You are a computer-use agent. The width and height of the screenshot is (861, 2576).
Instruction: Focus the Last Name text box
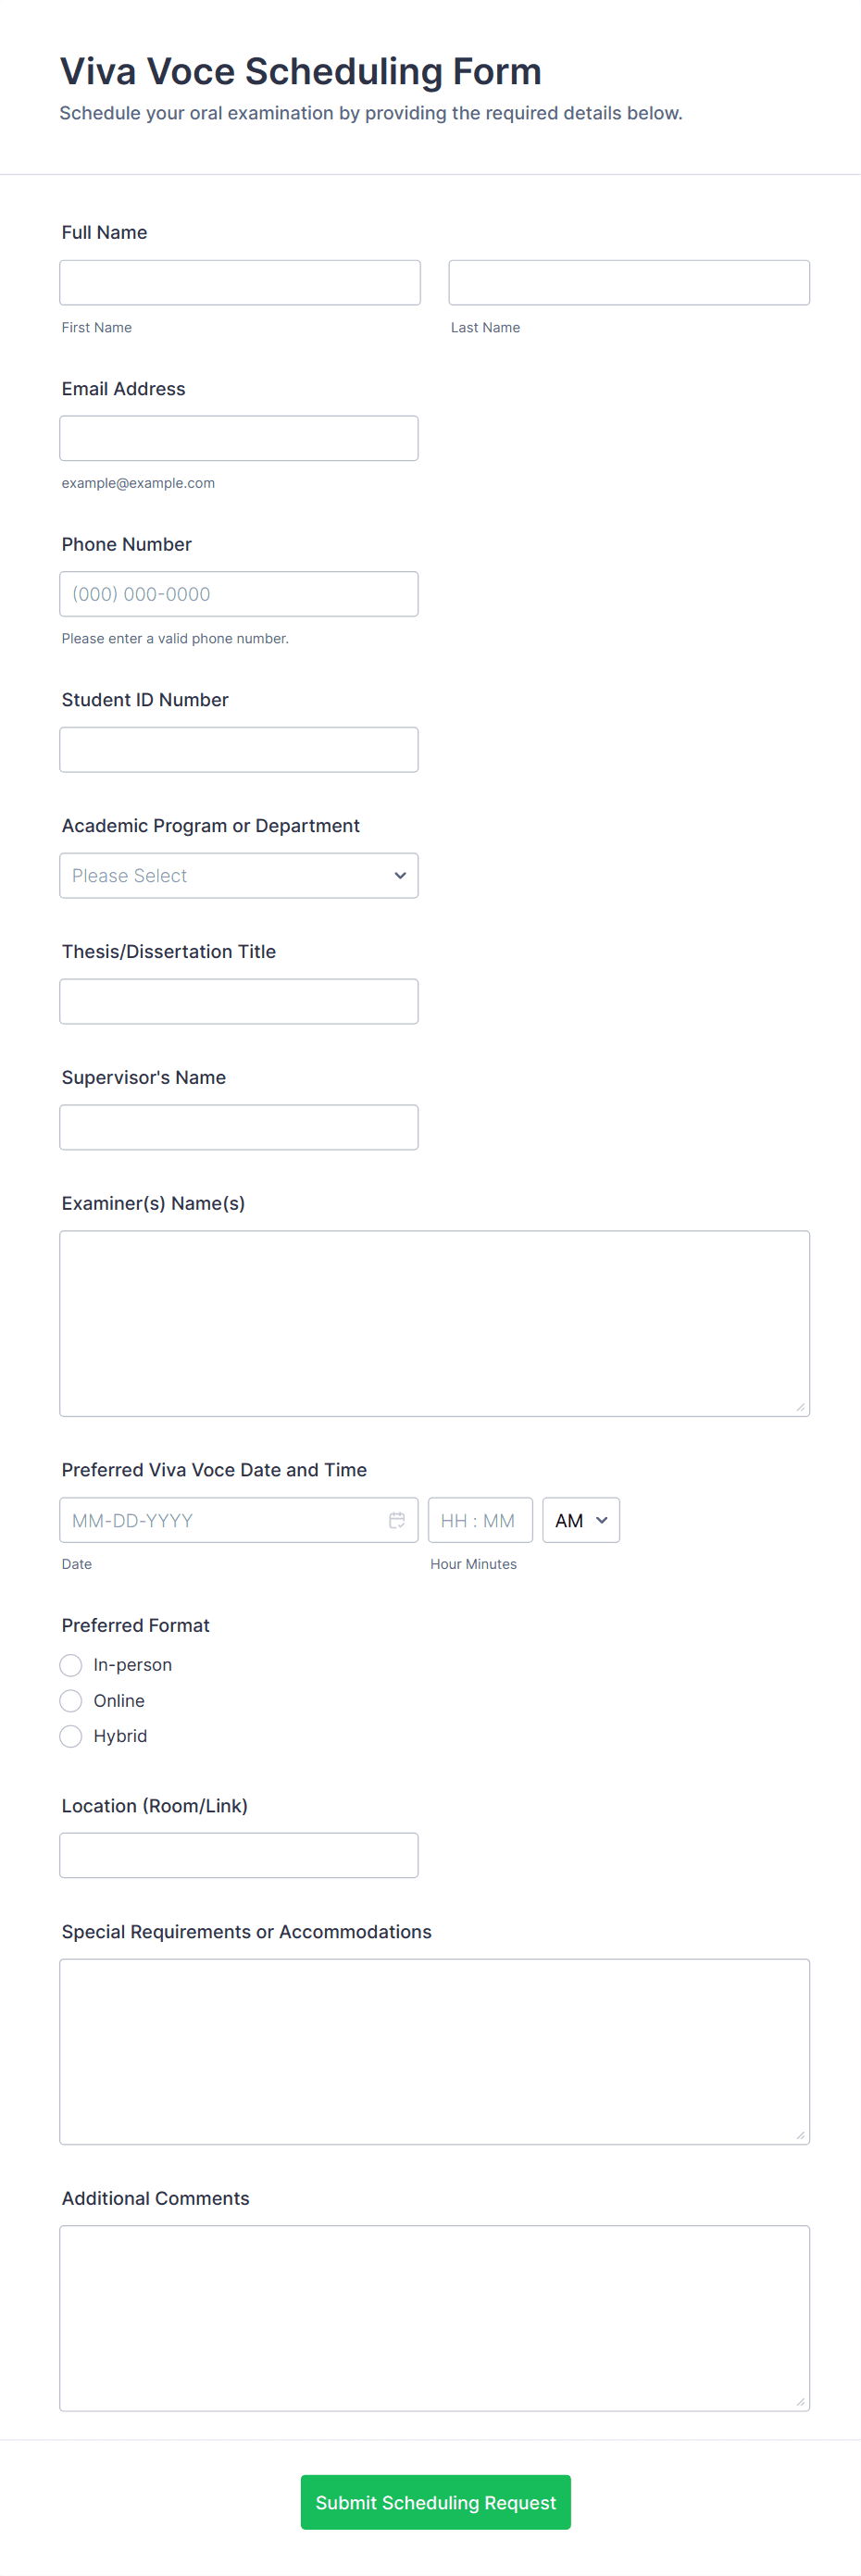click(x=629, y=283)
